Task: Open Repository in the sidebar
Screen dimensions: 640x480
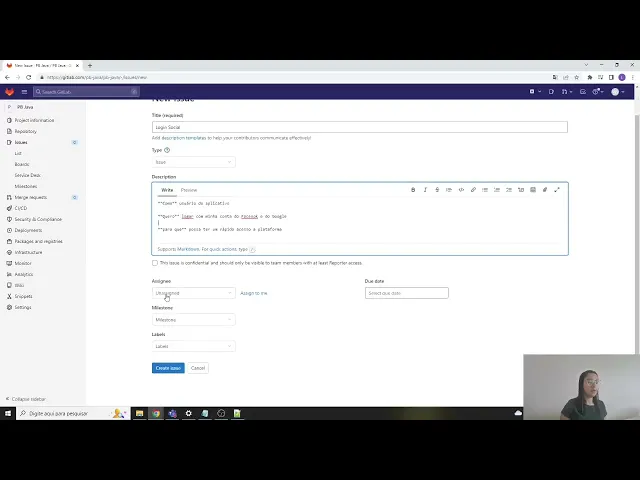Action: [26, 131]
